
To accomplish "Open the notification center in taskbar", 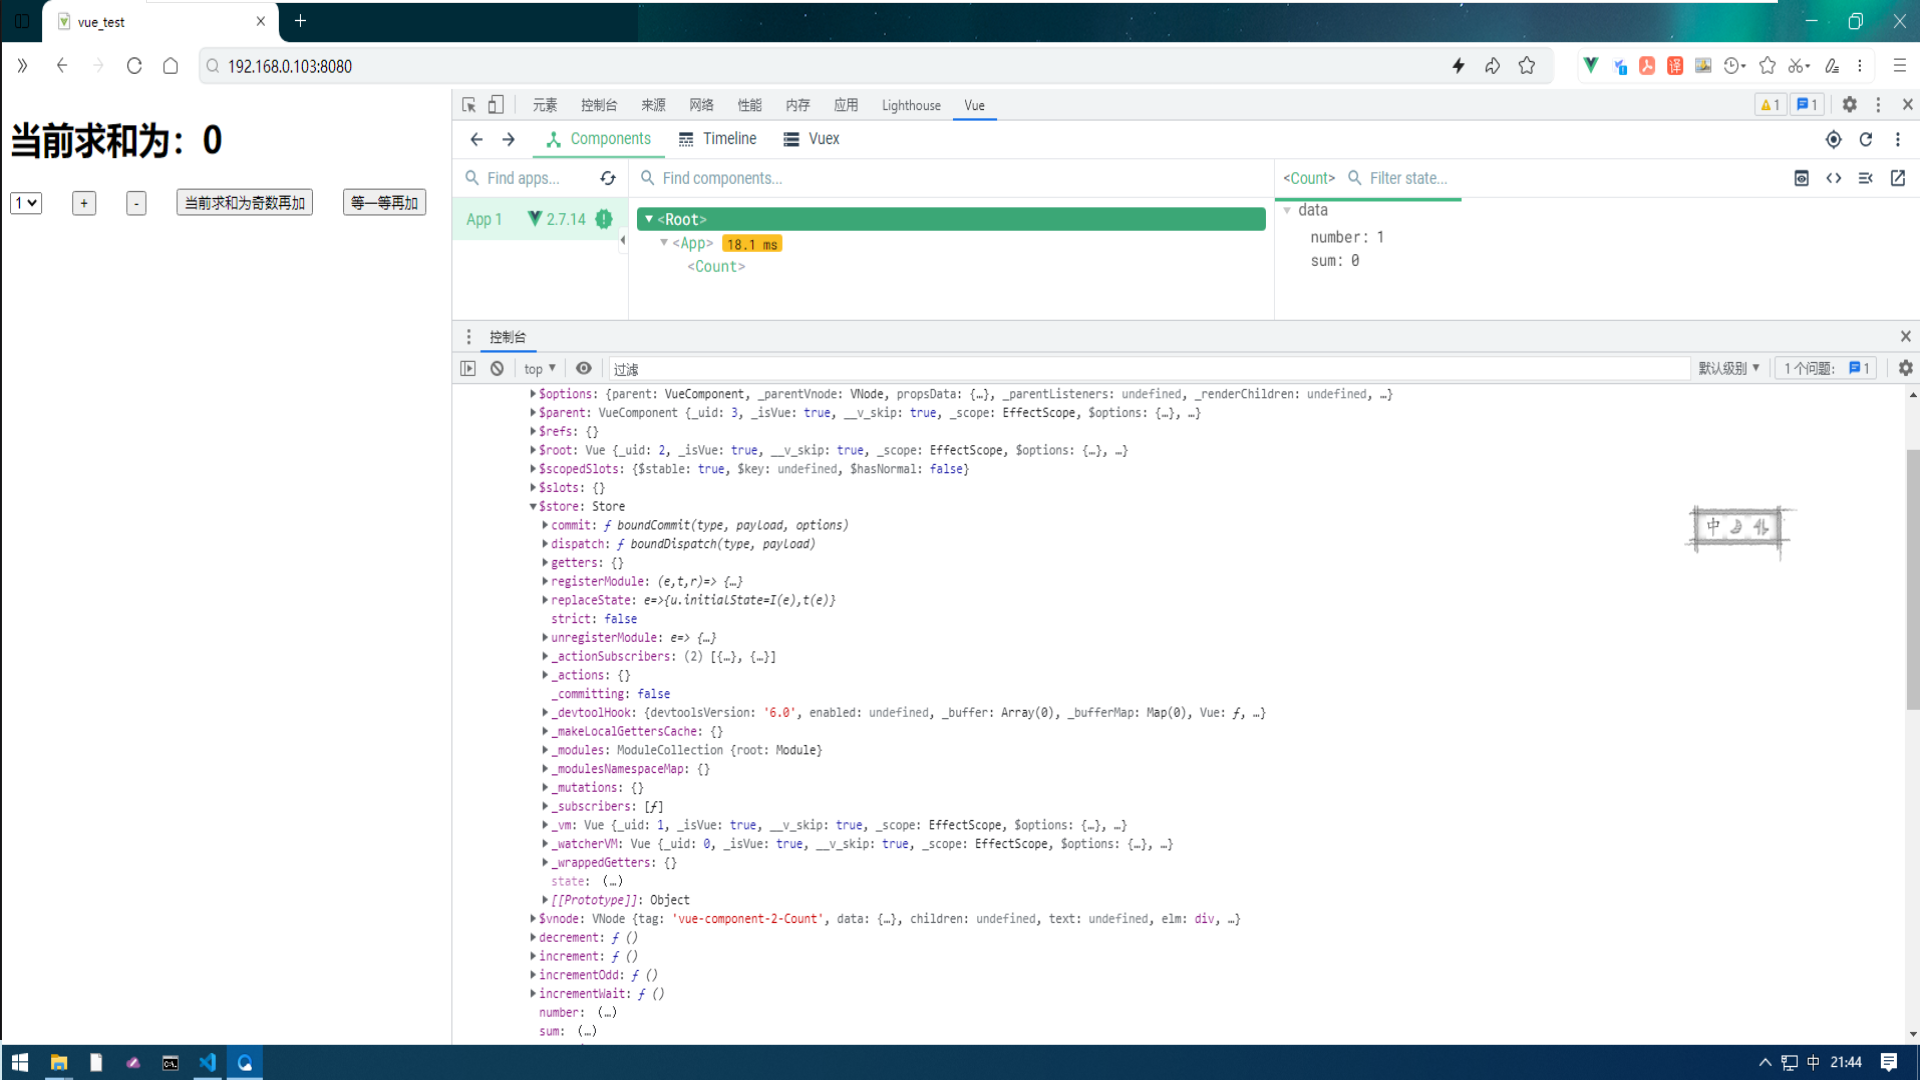I will point(1889,1062).
